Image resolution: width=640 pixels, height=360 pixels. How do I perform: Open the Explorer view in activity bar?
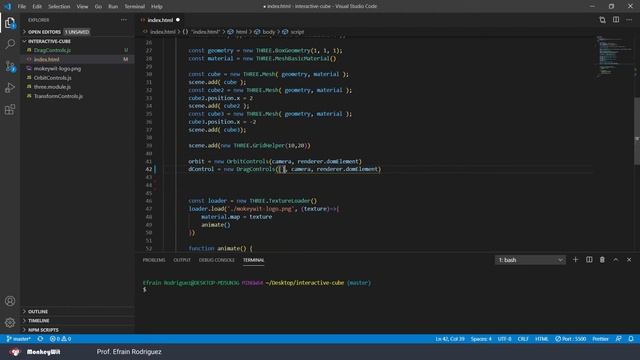pos(10,22)
